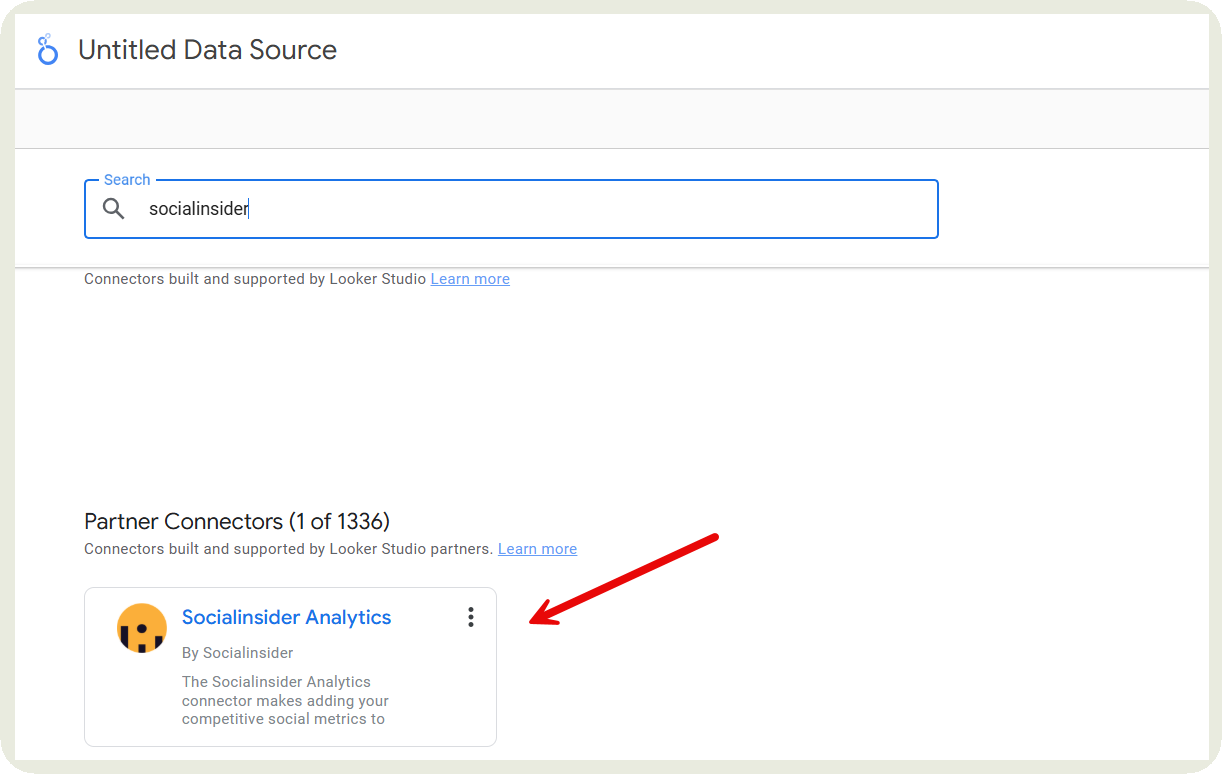Click the blue 'Search' field label

pyautogui.click(x=127, y=180)
